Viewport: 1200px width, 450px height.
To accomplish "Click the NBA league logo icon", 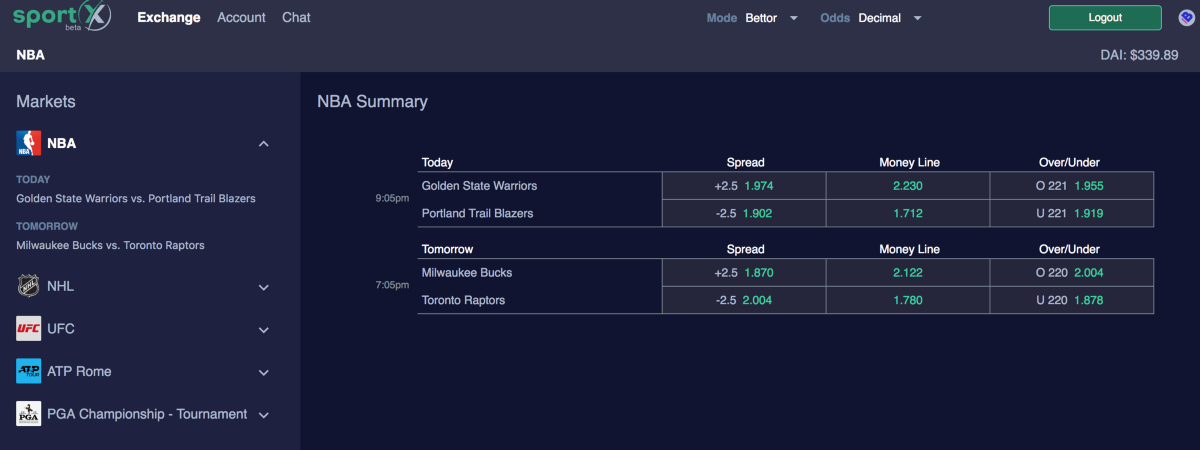I will click(29, 143).
